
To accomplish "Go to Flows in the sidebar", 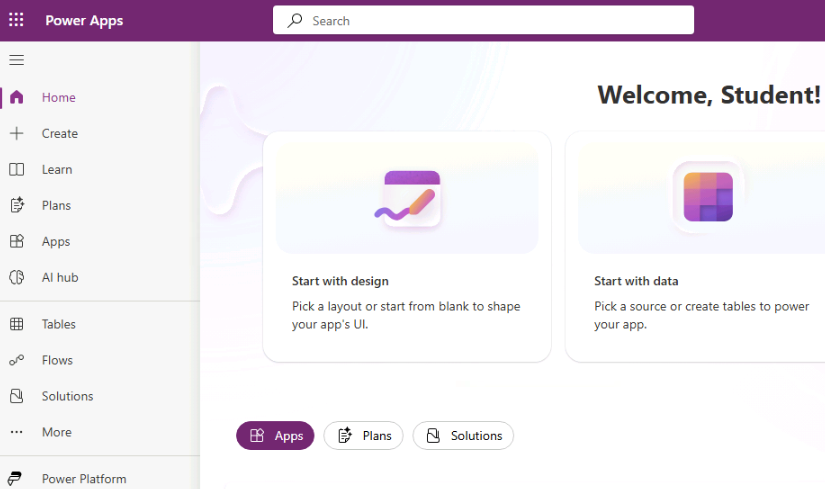I will point(100,360).
